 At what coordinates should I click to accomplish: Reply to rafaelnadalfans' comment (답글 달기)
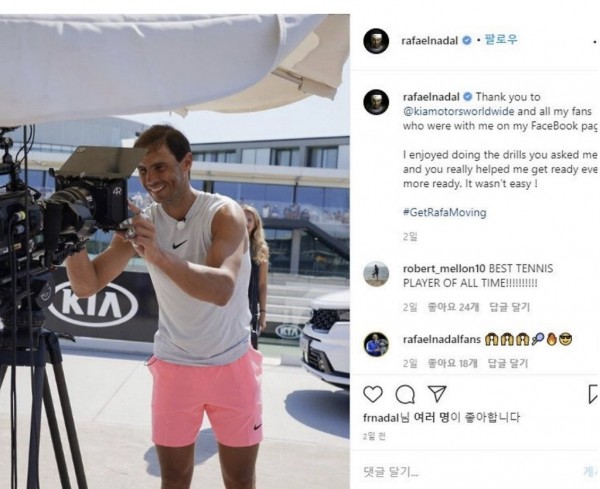click(508, 363)
